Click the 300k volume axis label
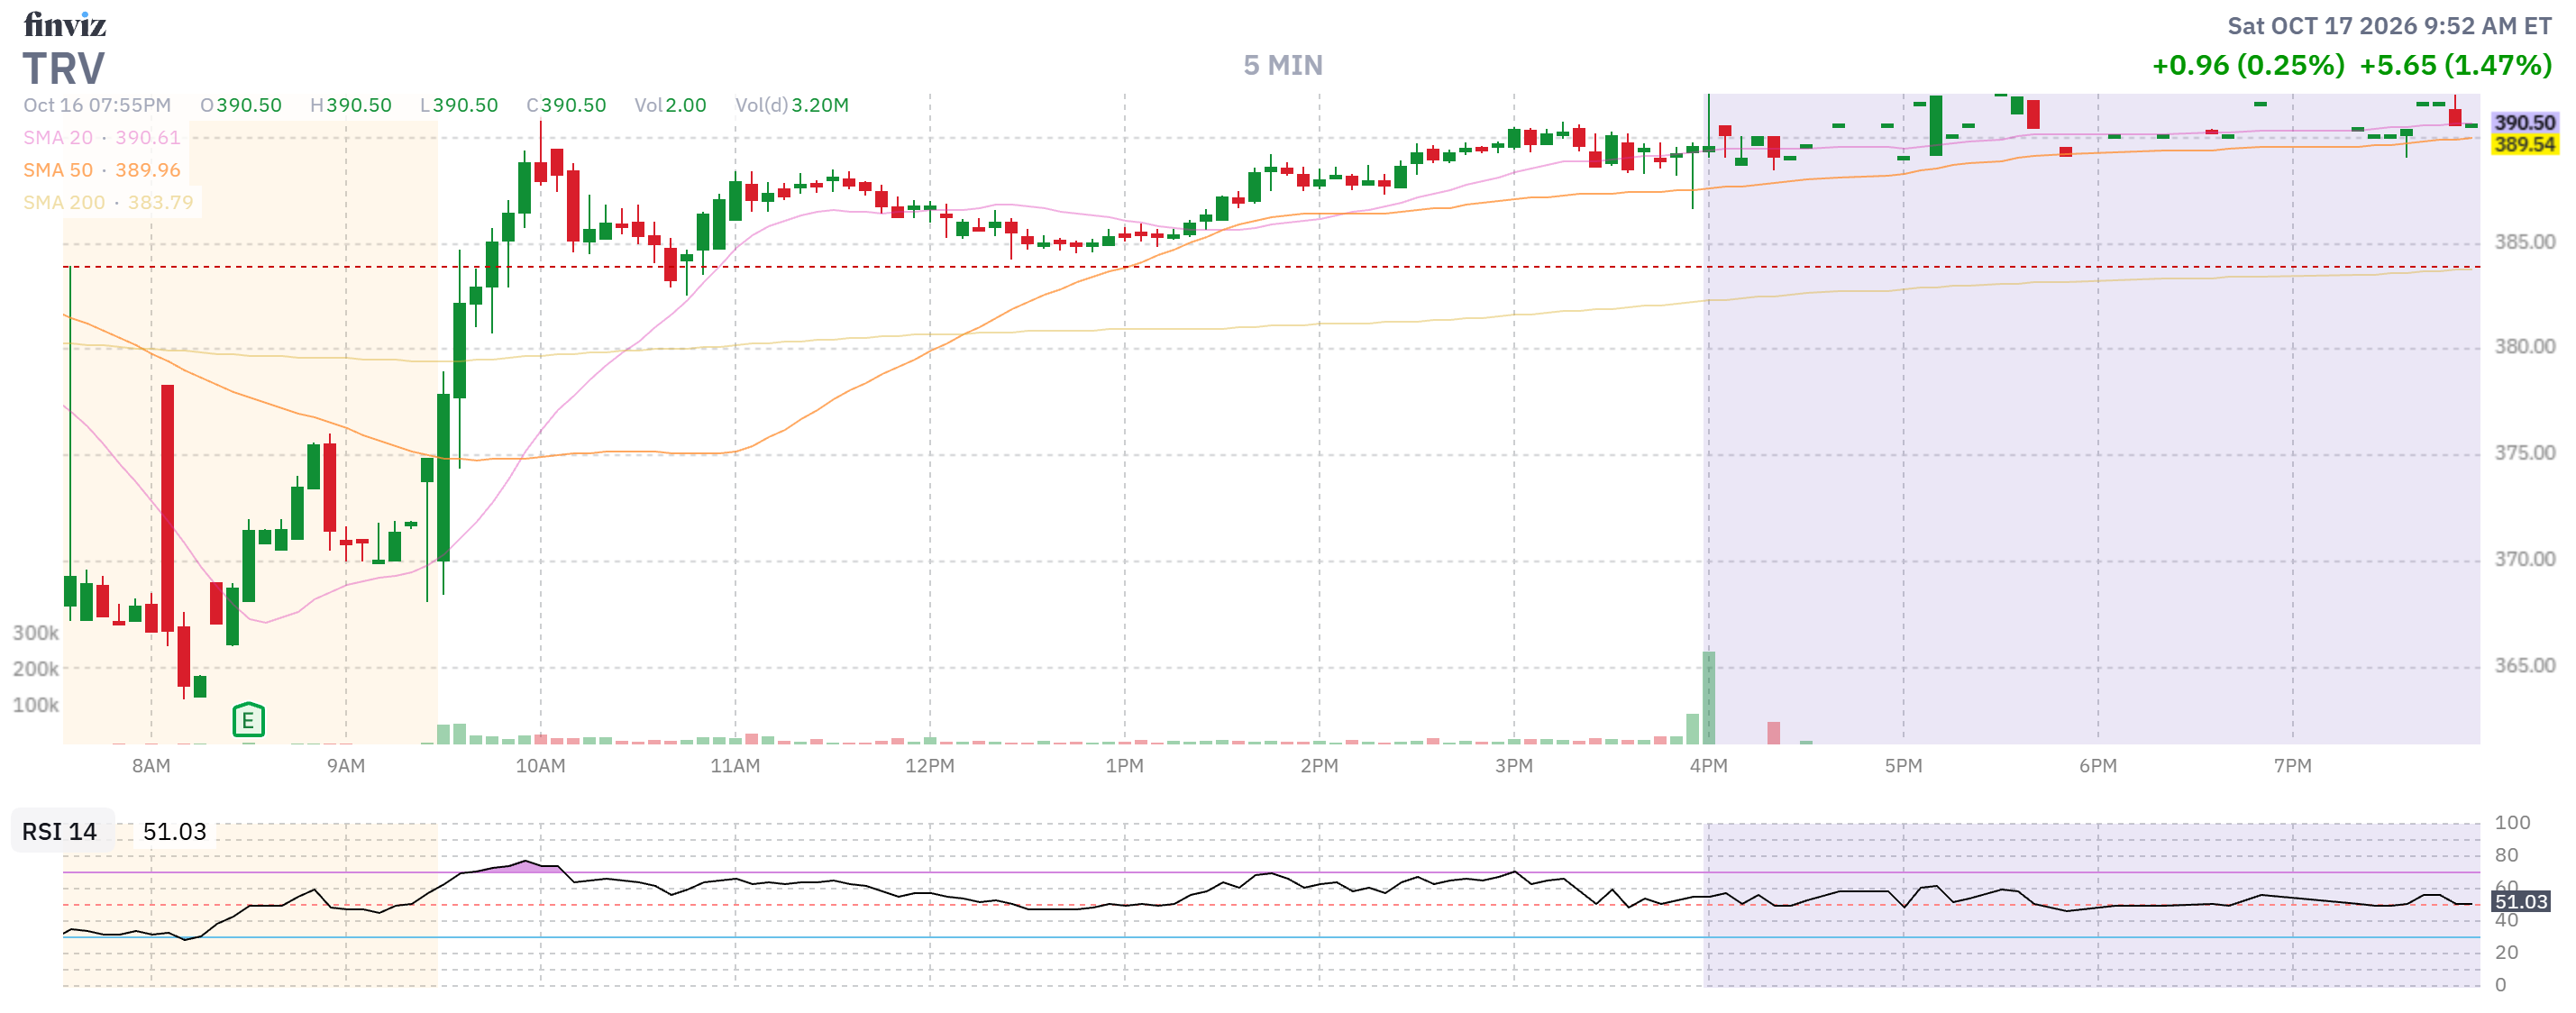 (35, 633)
